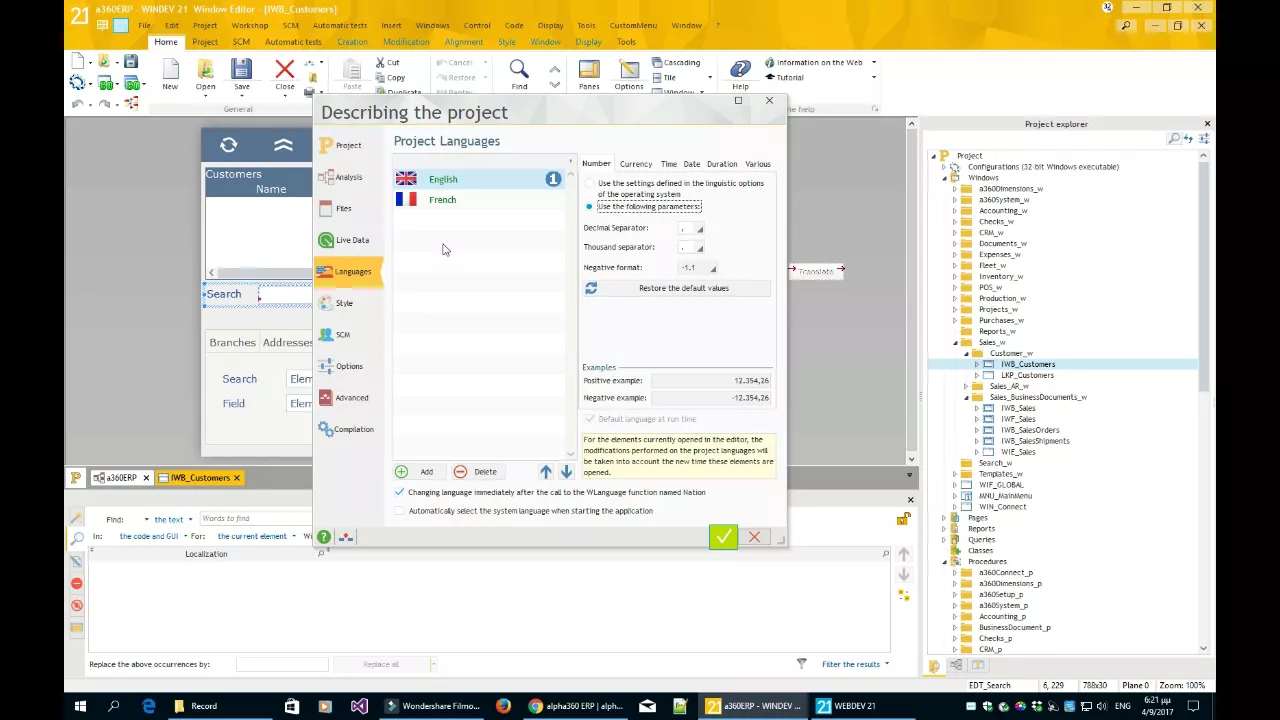1280x720 pixels.
Task: Switch to the Currency tab
Action: tap(635, 164)
